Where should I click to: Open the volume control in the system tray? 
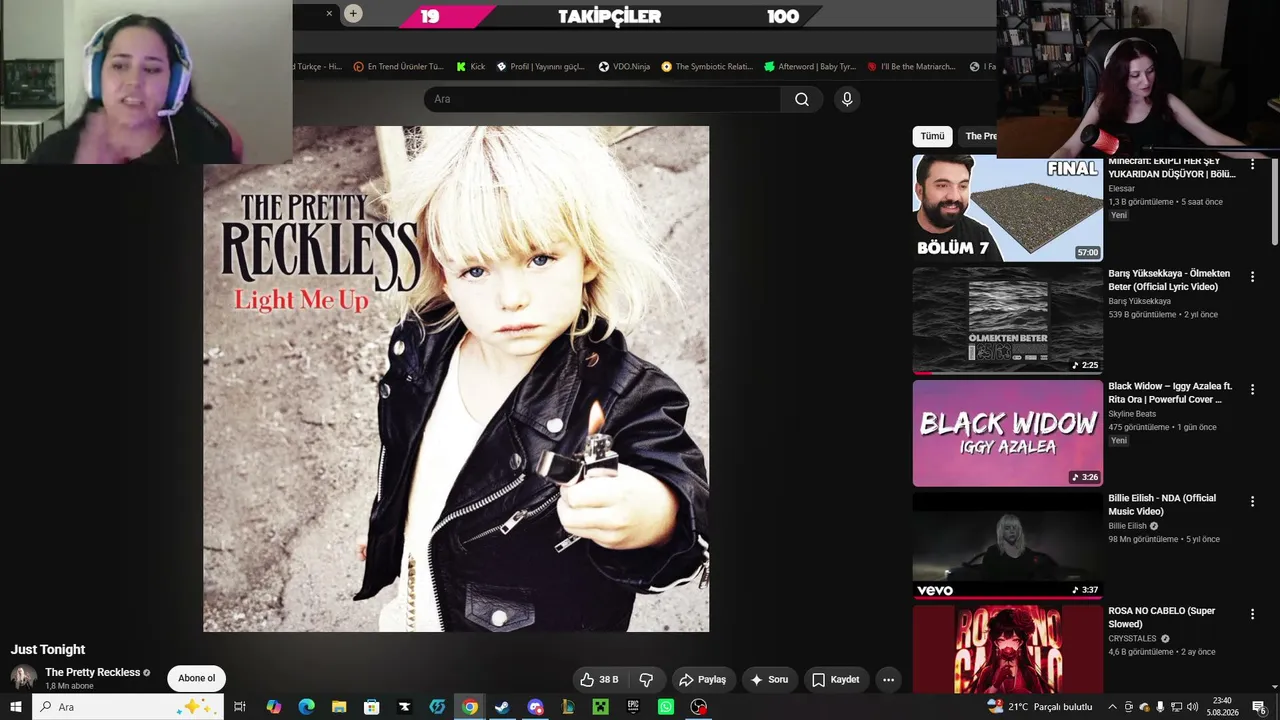1192,707
